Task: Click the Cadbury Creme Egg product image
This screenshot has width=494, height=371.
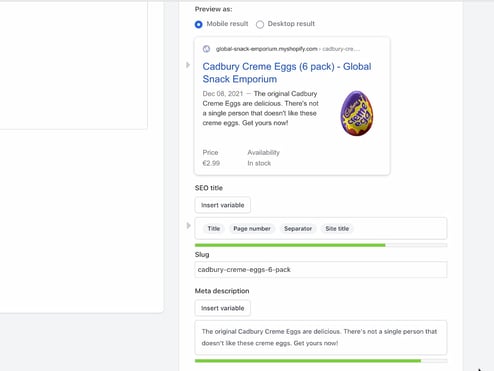Action: pos(357,113)
